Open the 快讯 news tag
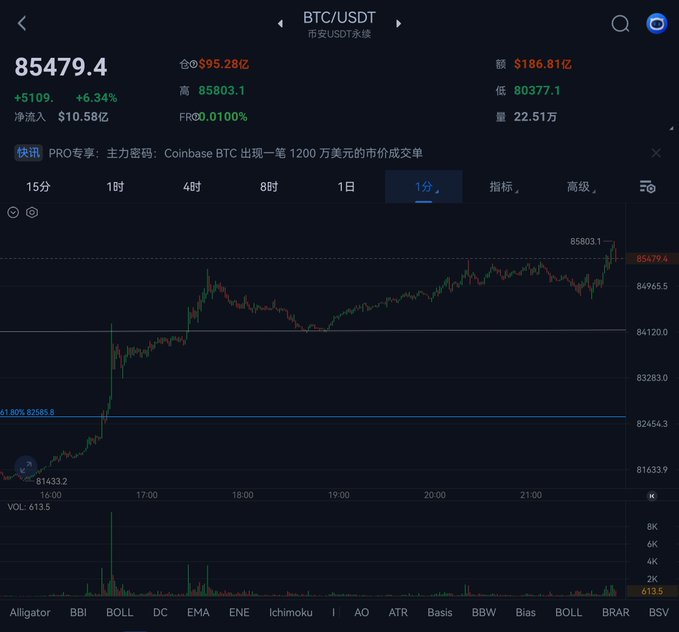679x632 pixels. click(x=29, y=153)
